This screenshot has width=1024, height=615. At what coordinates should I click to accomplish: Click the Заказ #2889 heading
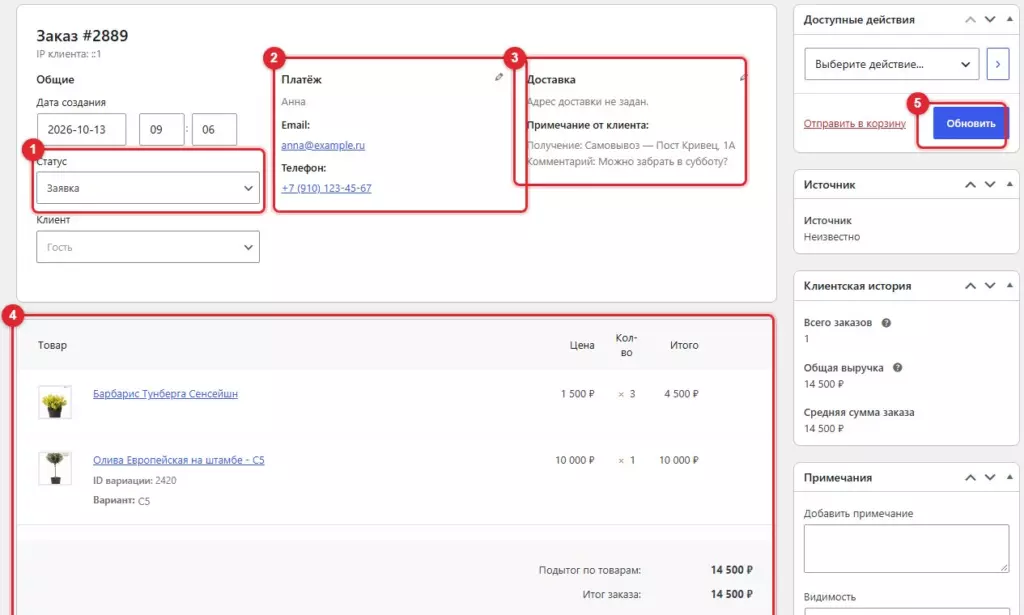tap(82, 36)
